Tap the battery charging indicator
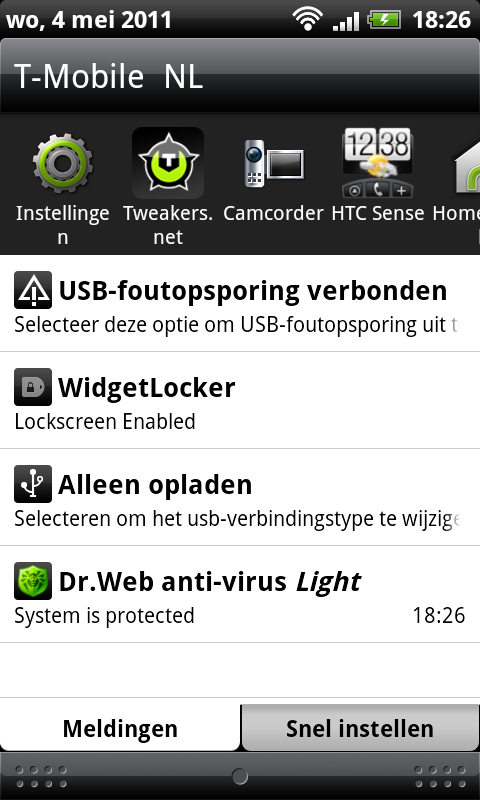 coord(384,20)
